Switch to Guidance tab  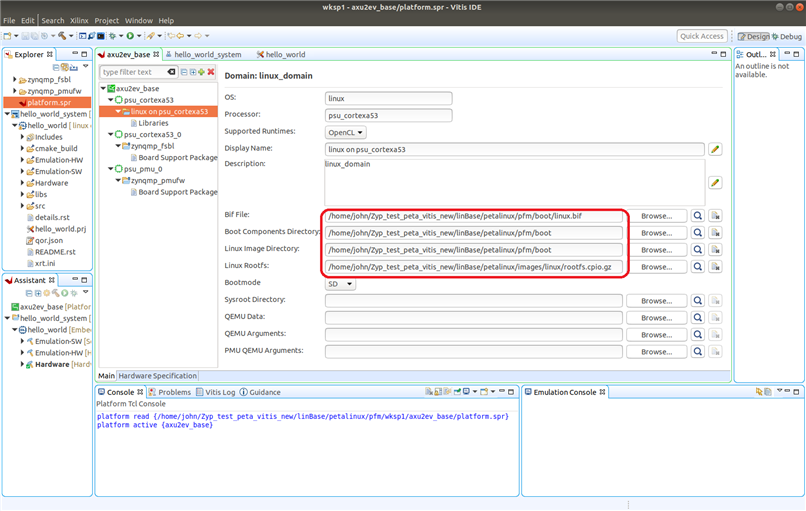(260, 392)
